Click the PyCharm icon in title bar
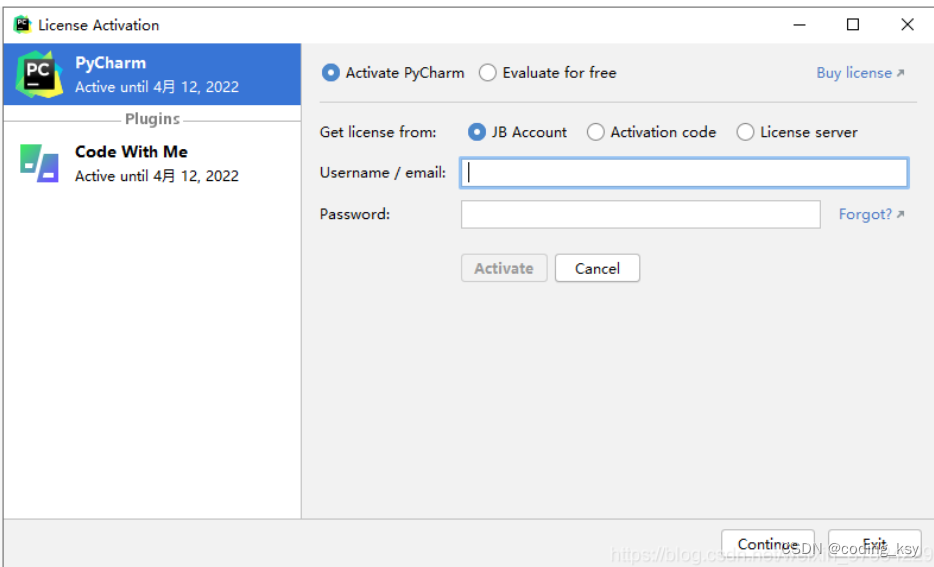The height and width of the screenshot is (567, 934). click(x=22, y=24)
